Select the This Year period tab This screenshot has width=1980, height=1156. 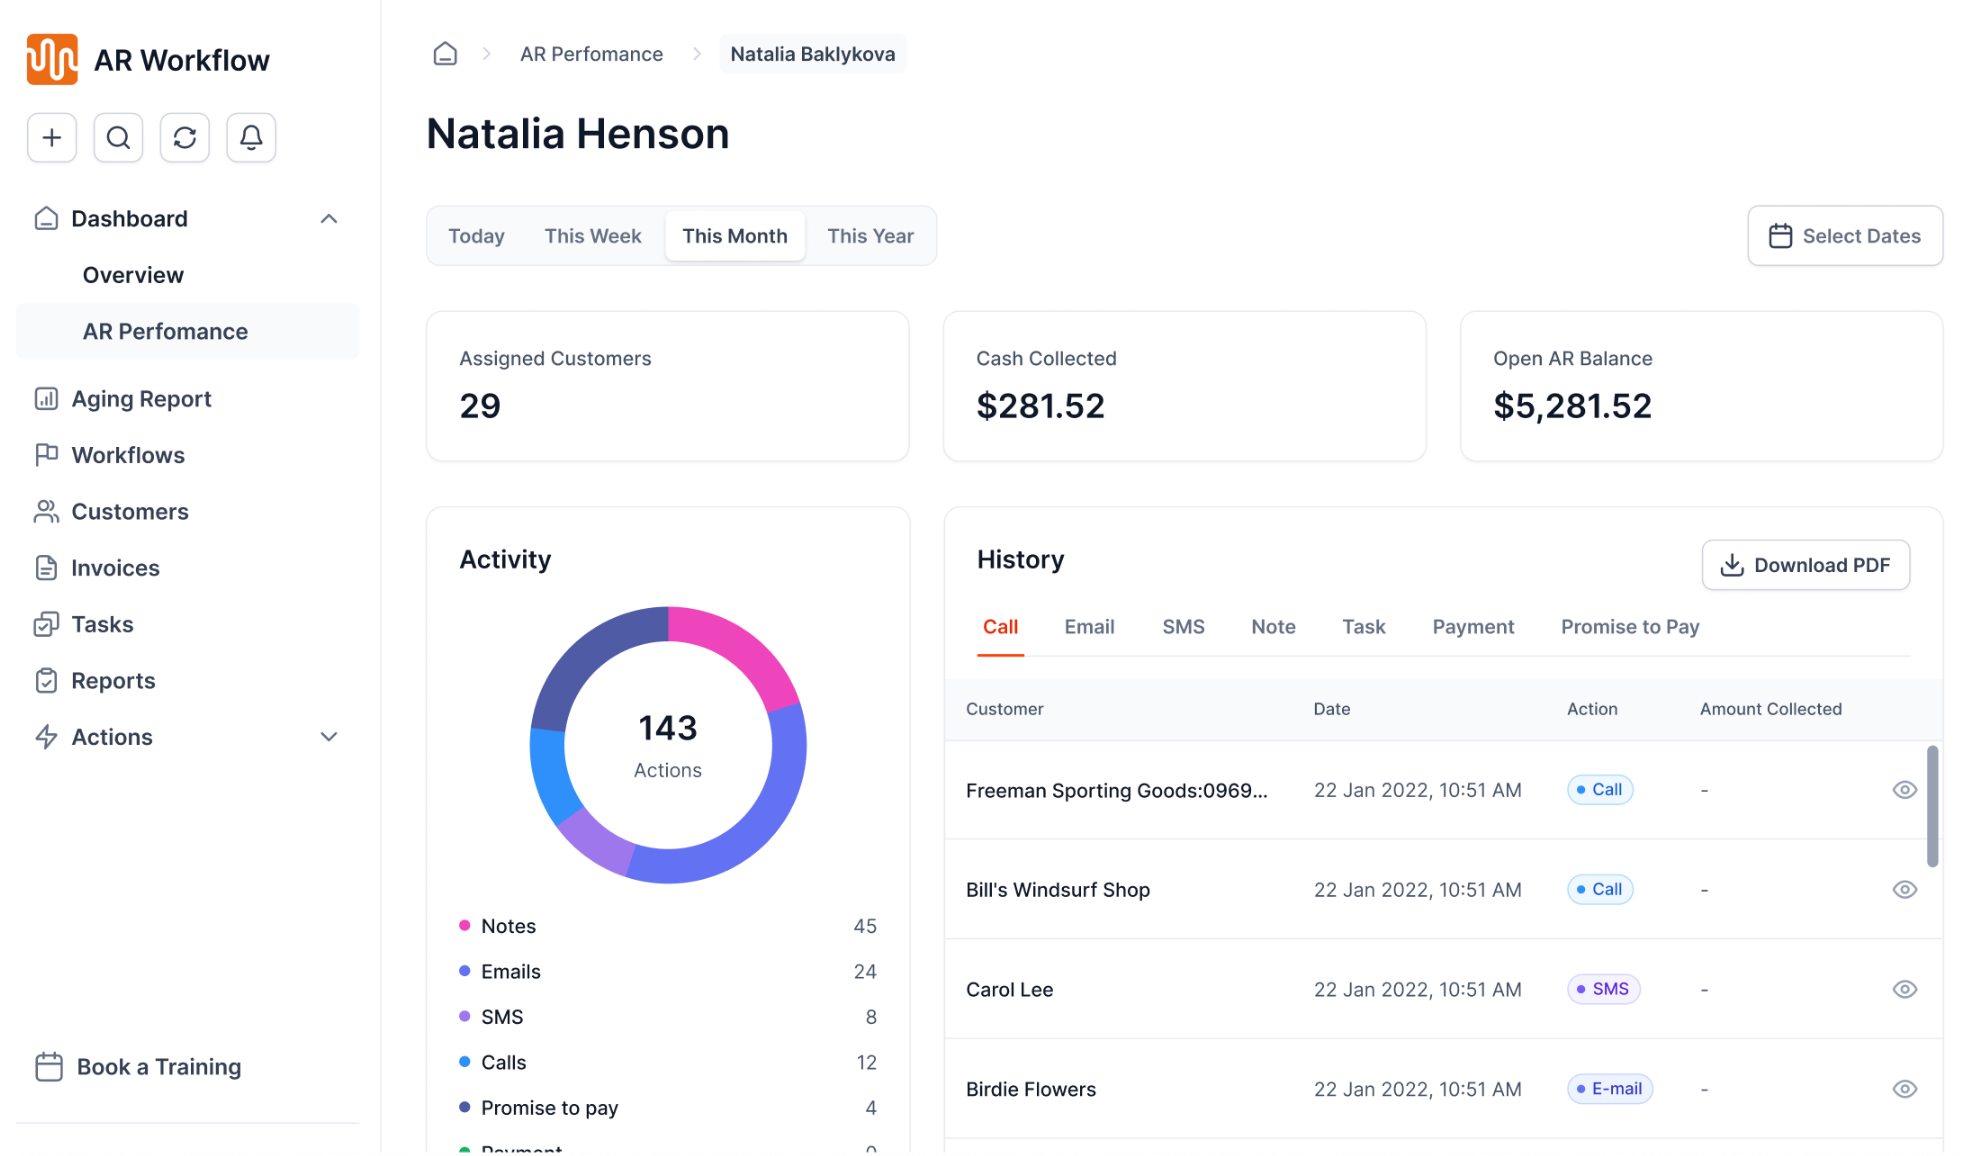tap(870, 236)
